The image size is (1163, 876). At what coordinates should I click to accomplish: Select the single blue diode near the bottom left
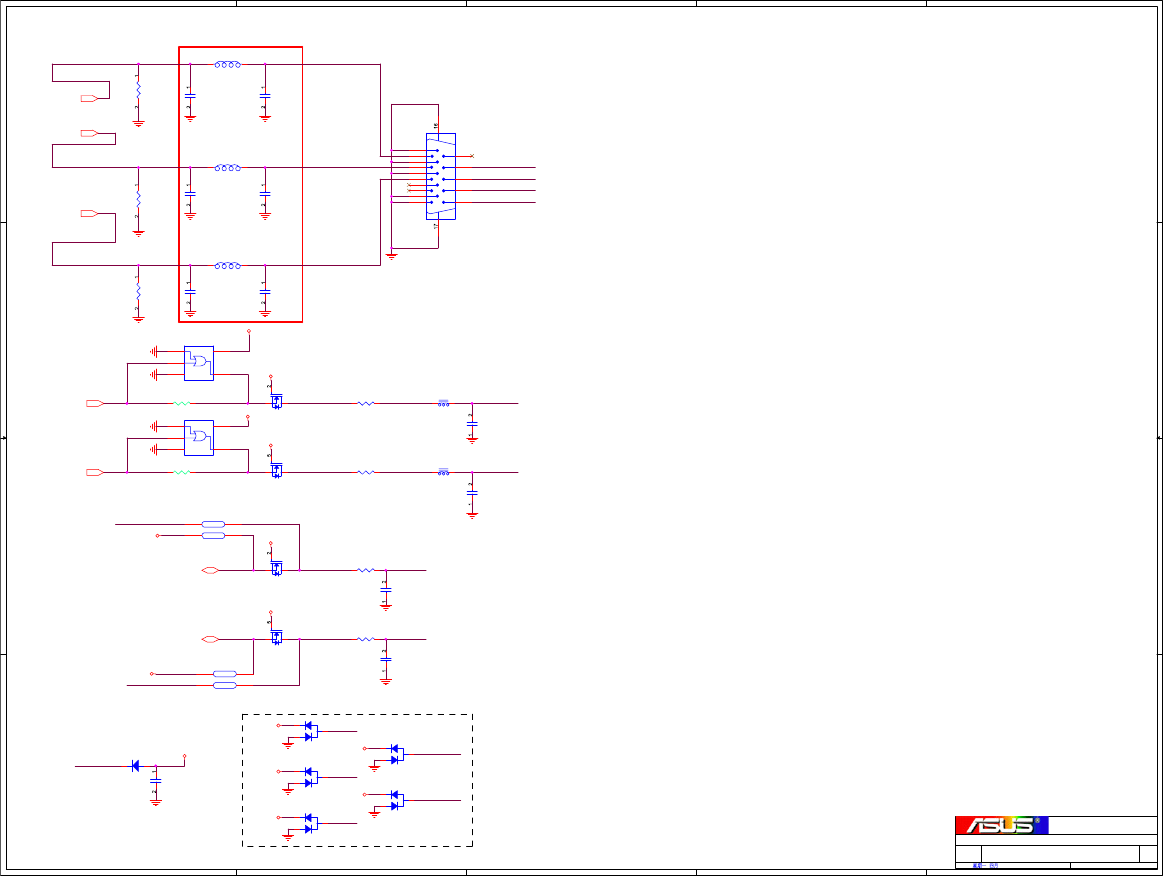tap(135, 766)
